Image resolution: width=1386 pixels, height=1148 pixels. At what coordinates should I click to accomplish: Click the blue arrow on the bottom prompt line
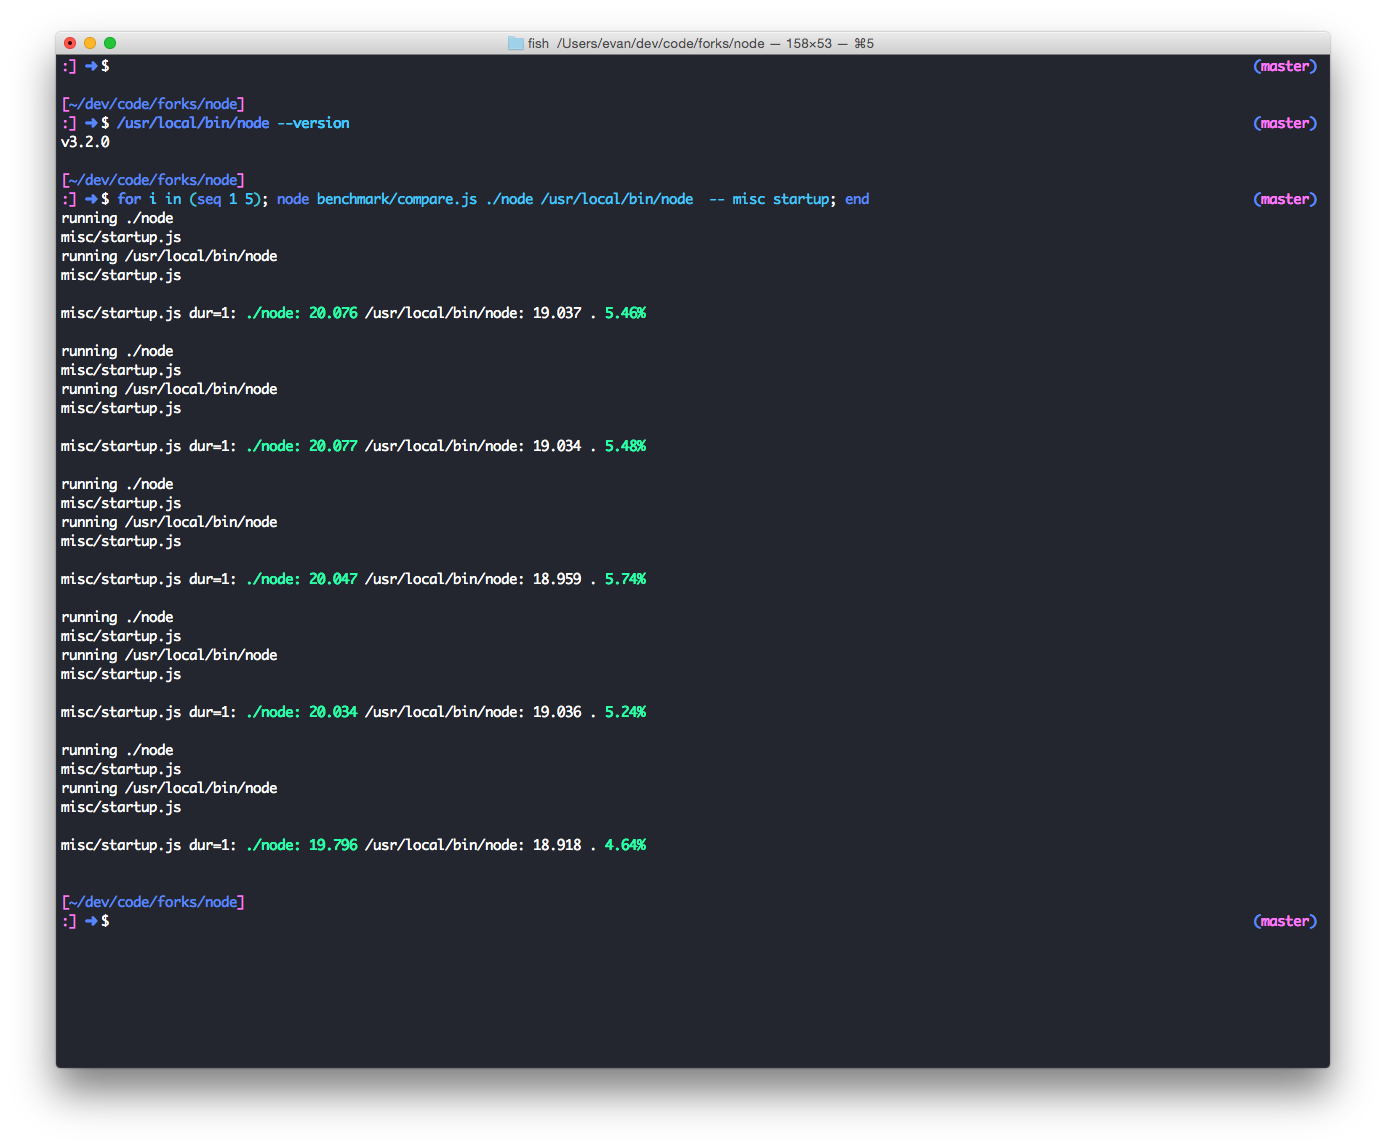click(x=91, y=921)
